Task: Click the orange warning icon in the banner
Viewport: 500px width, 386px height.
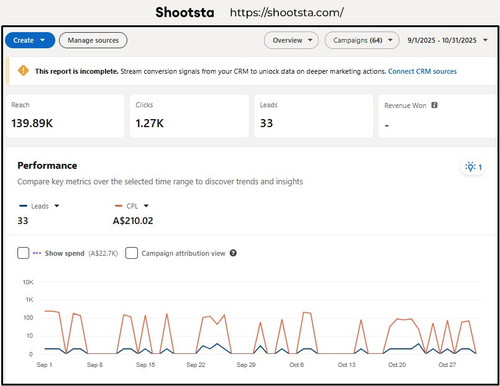Action: (x=23, y=71)
